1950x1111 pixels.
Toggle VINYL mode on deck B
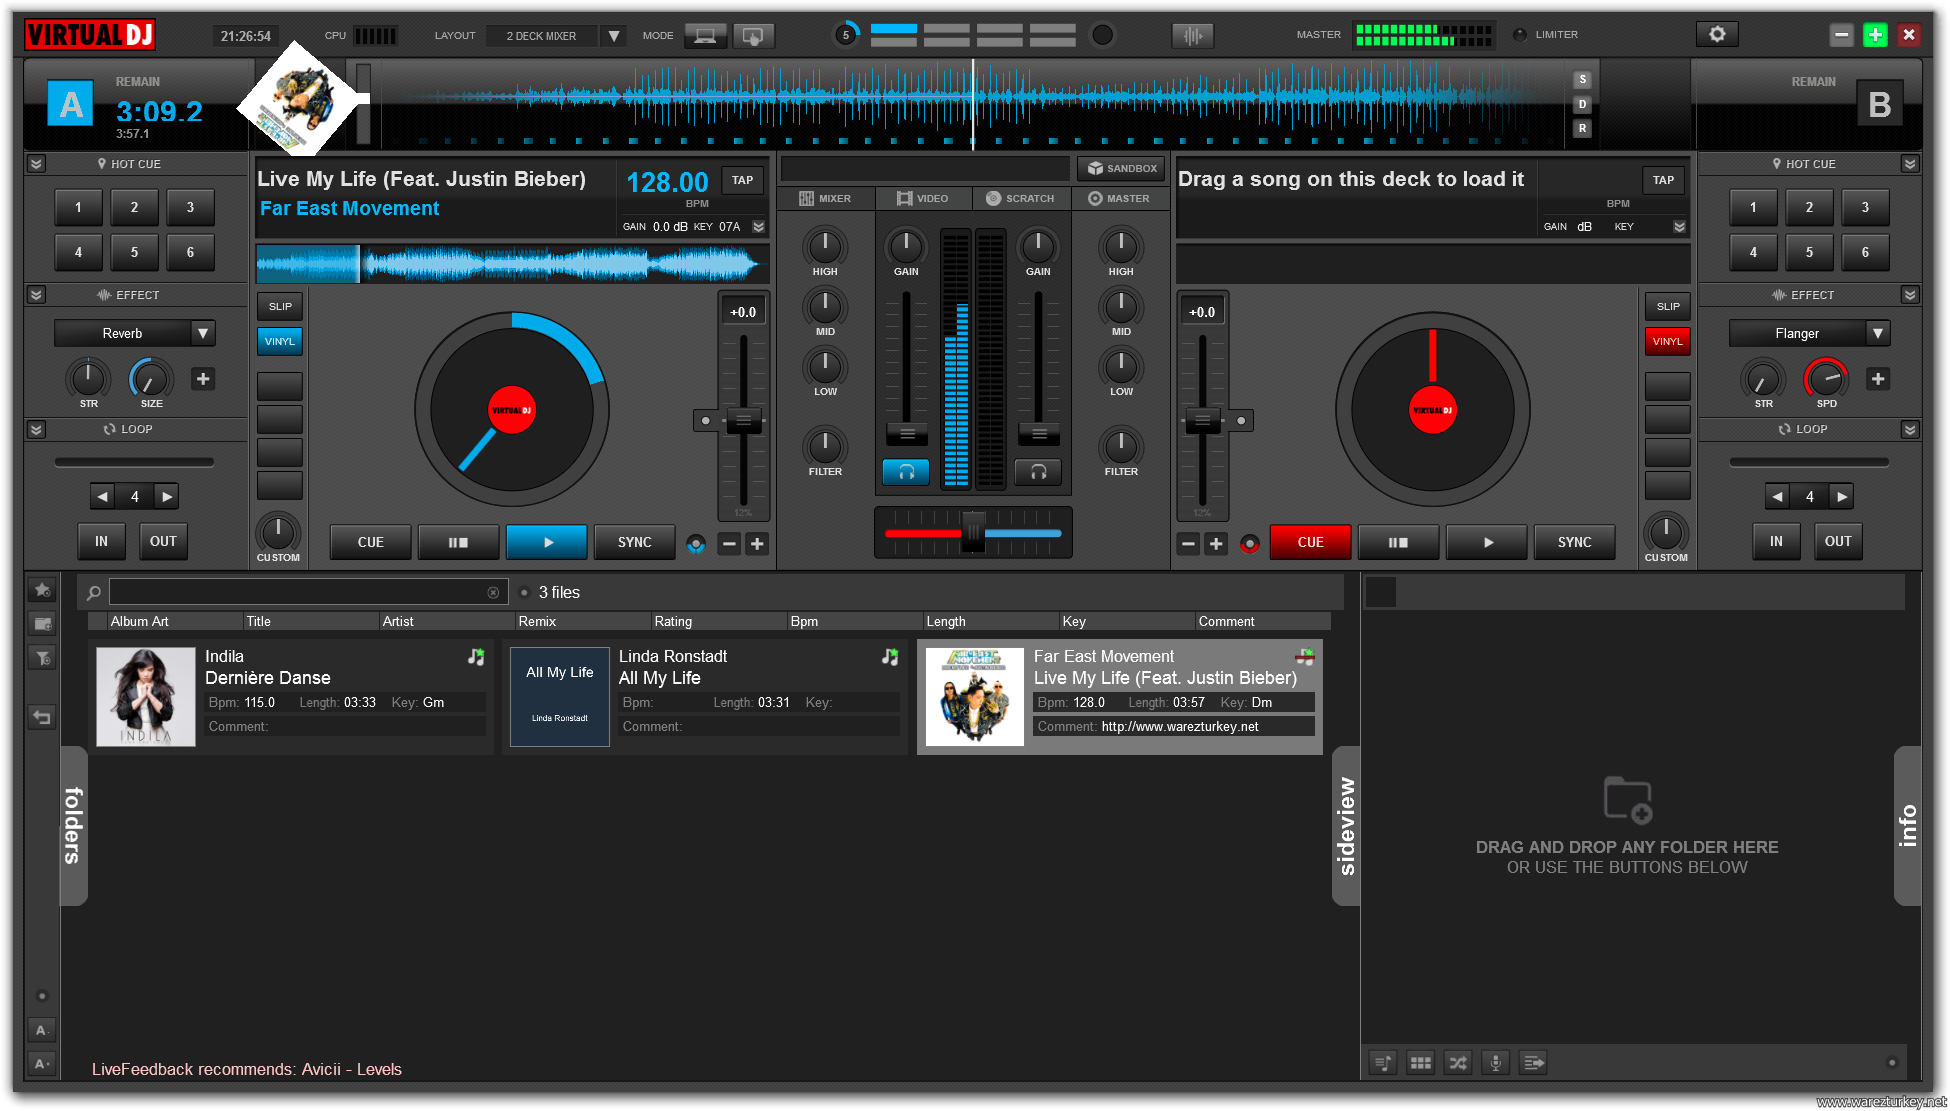1667,342
